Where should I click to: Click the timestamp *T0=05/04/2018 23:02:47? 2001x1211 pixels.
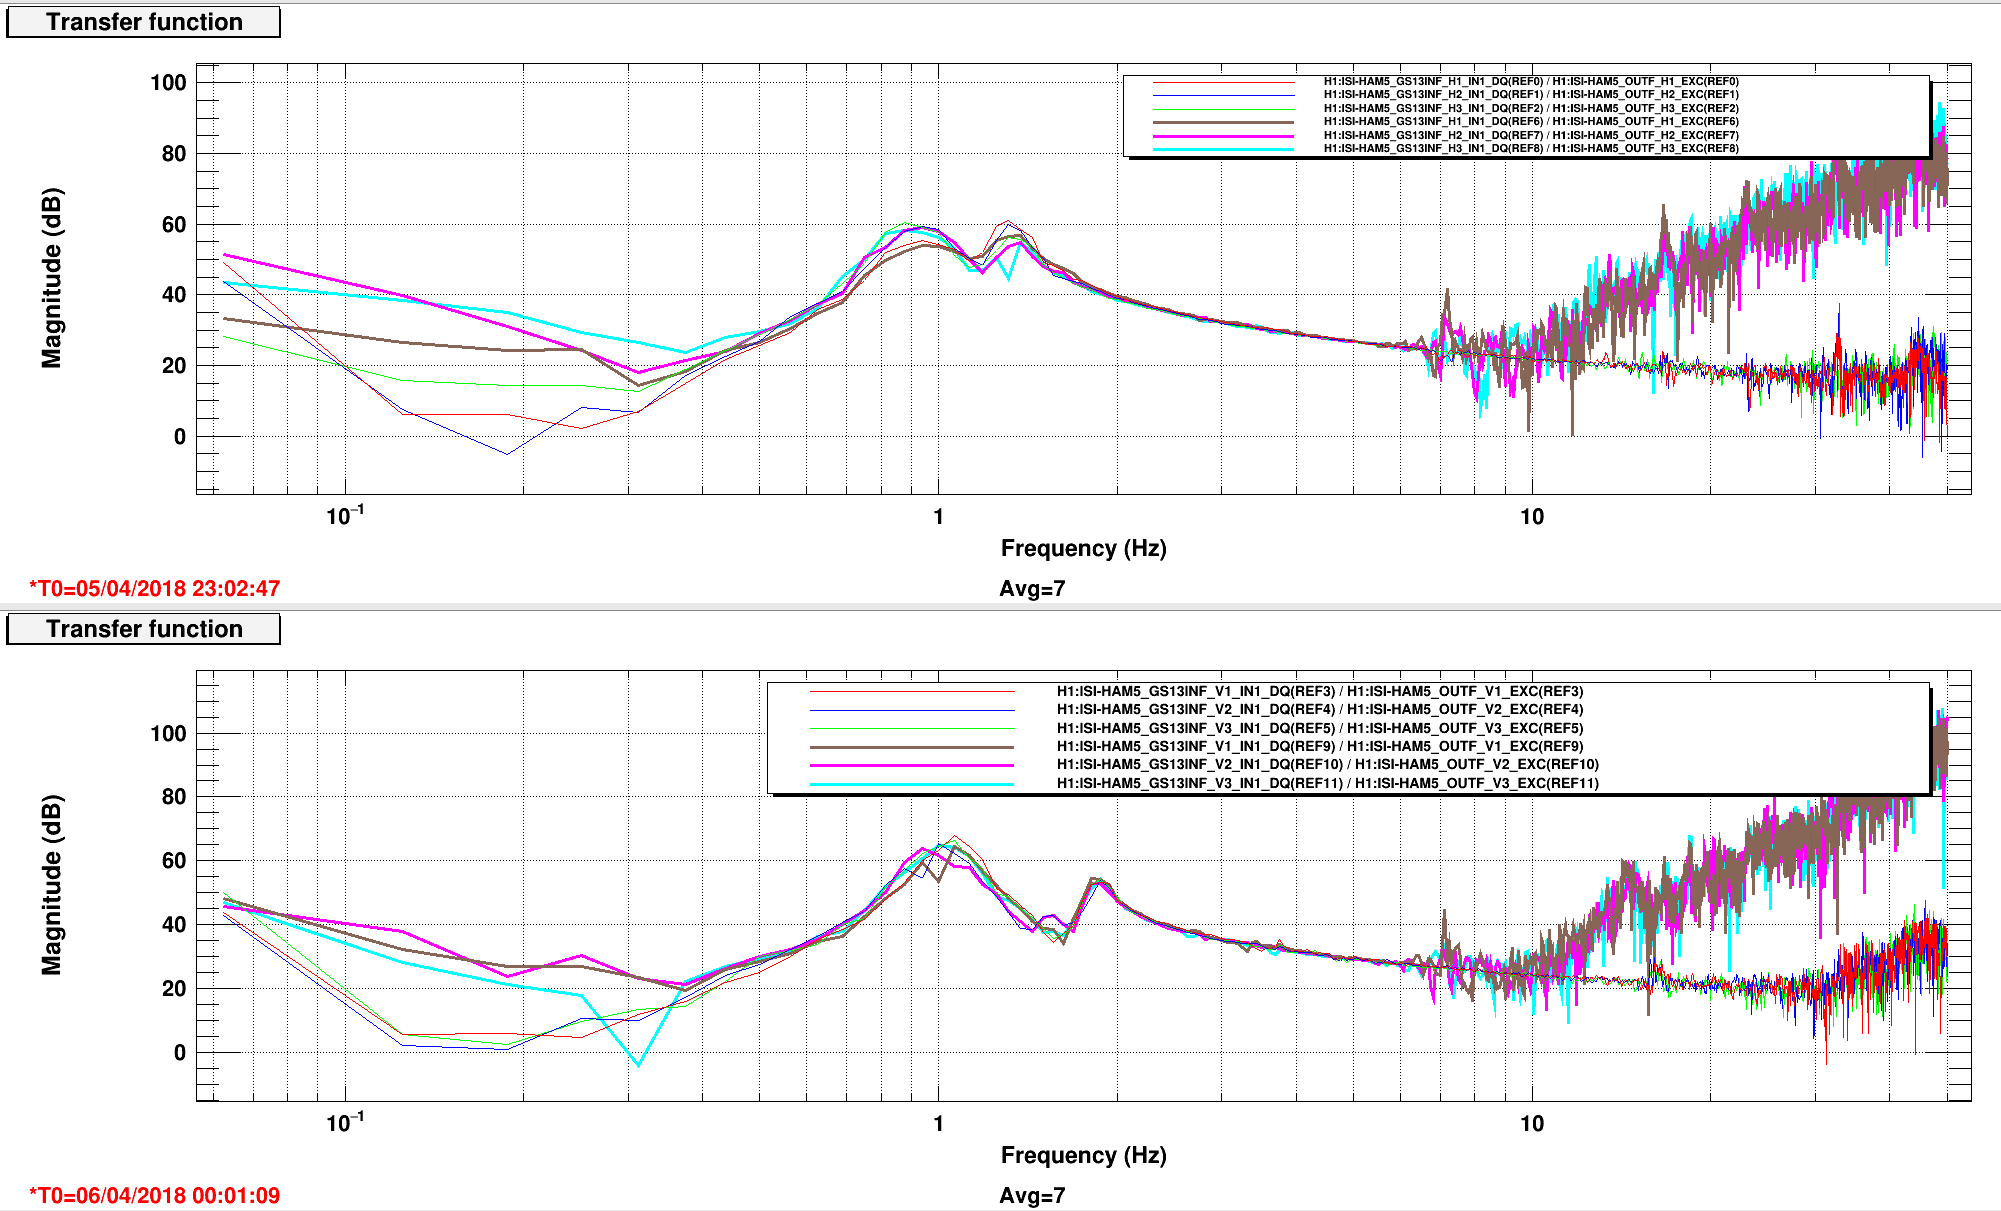click(154, 589)
